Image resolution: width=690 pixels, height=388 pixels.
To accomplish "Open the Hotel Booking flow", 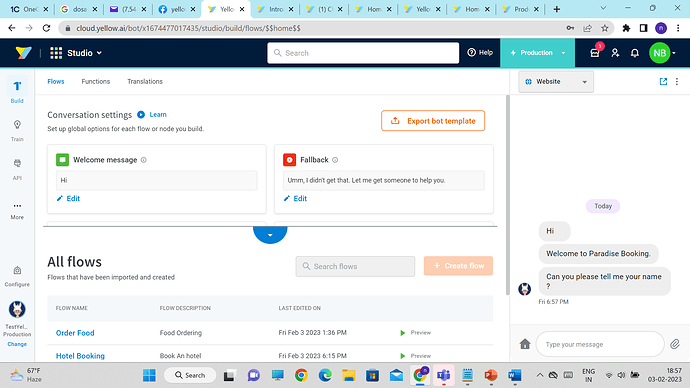I will 80,356.
